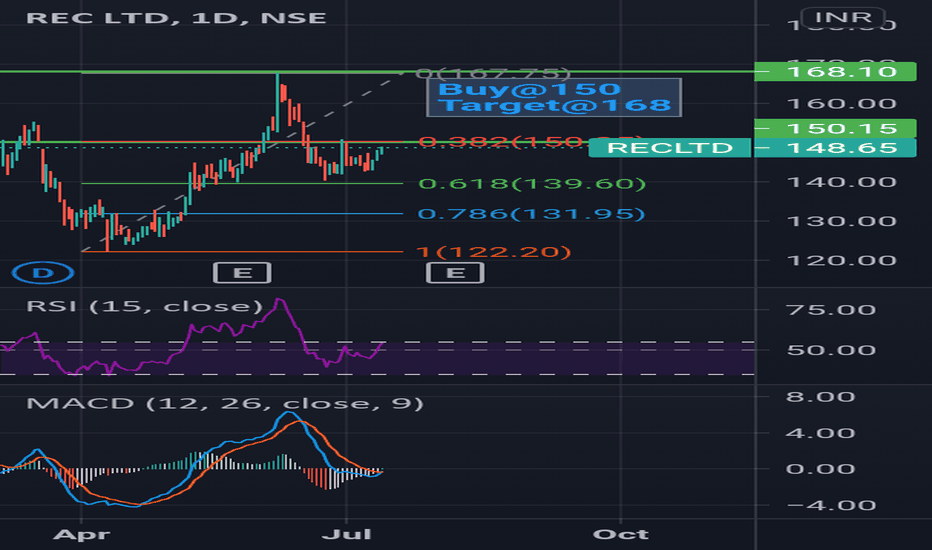
Task: Click the −4.00 MACD axis value
Action: tap(830, 505)
